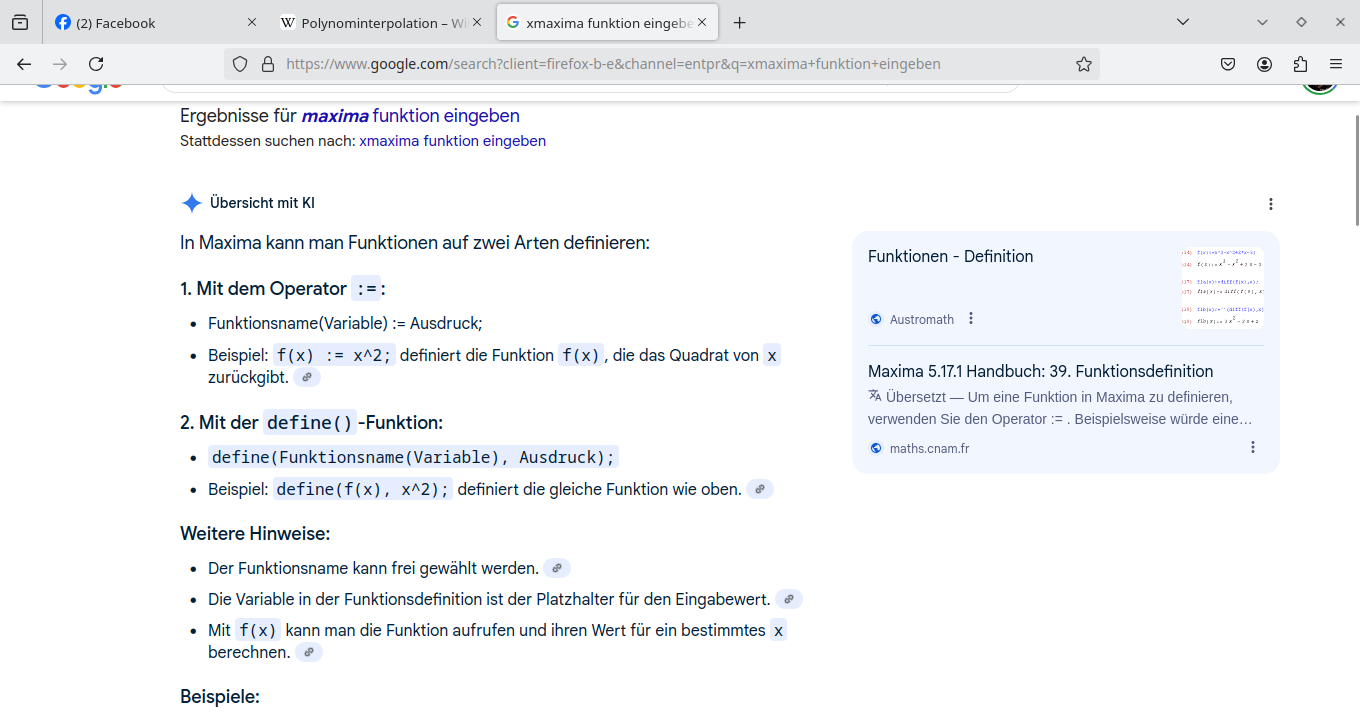Go back using the back arrow

[24, 64]
